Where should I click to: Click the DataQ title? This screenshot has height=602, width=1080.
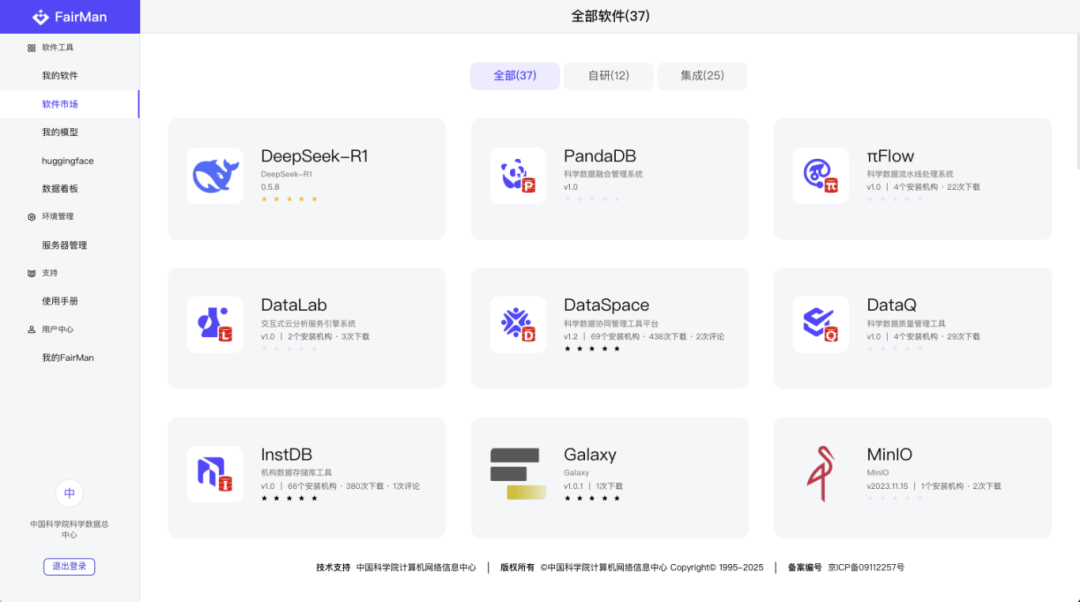click(x=891, y=305)
